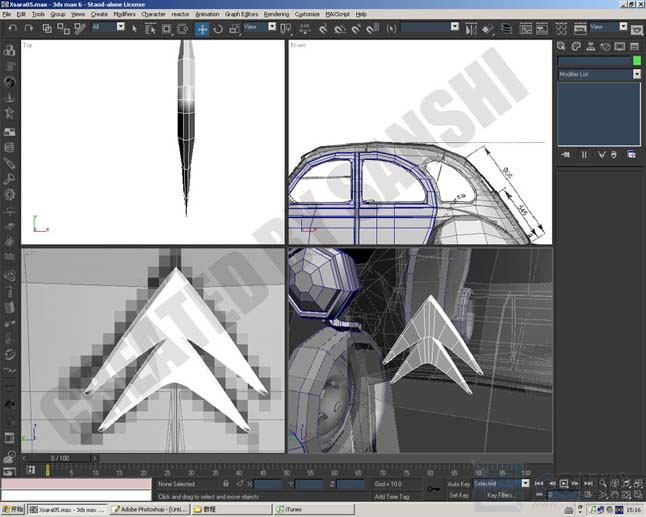Toggle Window/Crossing selection mode

point(183,28)
